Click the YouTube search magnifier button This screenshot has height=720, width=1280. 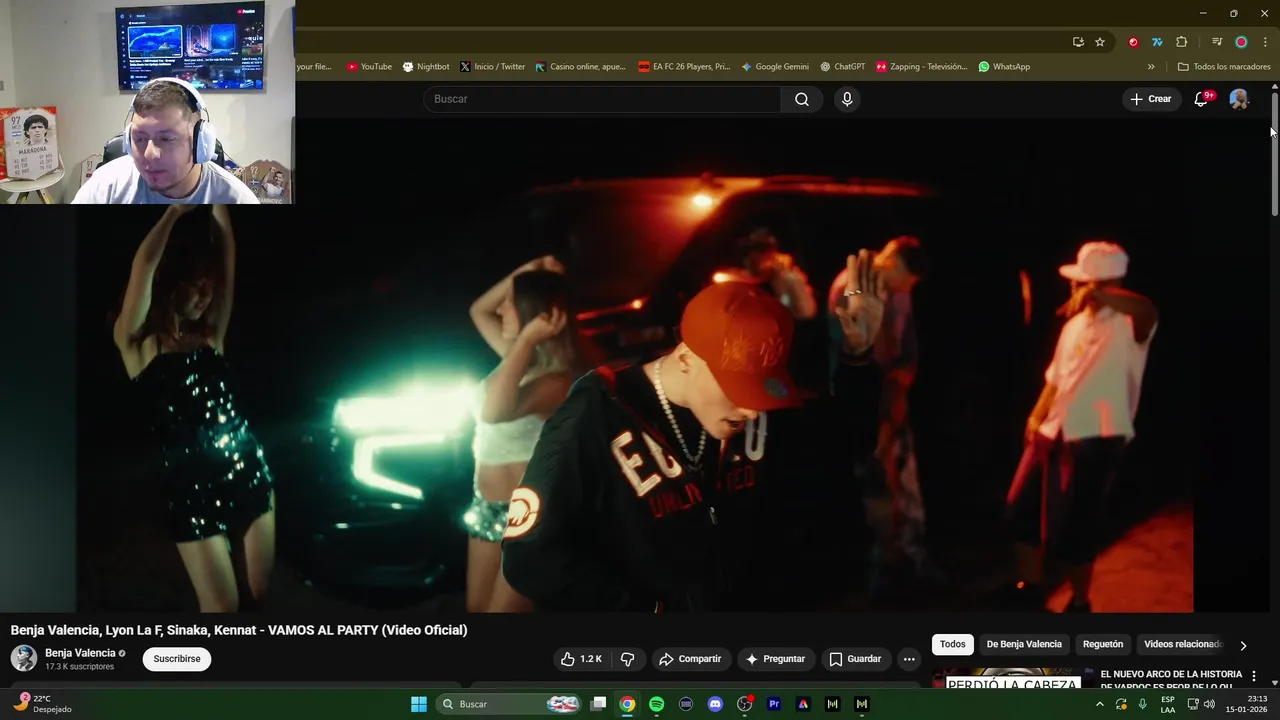pyautogui.click(x=802, y=99)
